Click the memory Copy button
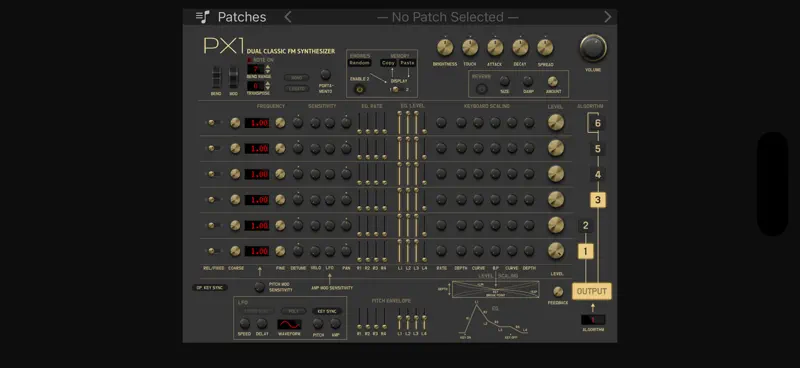 pos(388,63)
